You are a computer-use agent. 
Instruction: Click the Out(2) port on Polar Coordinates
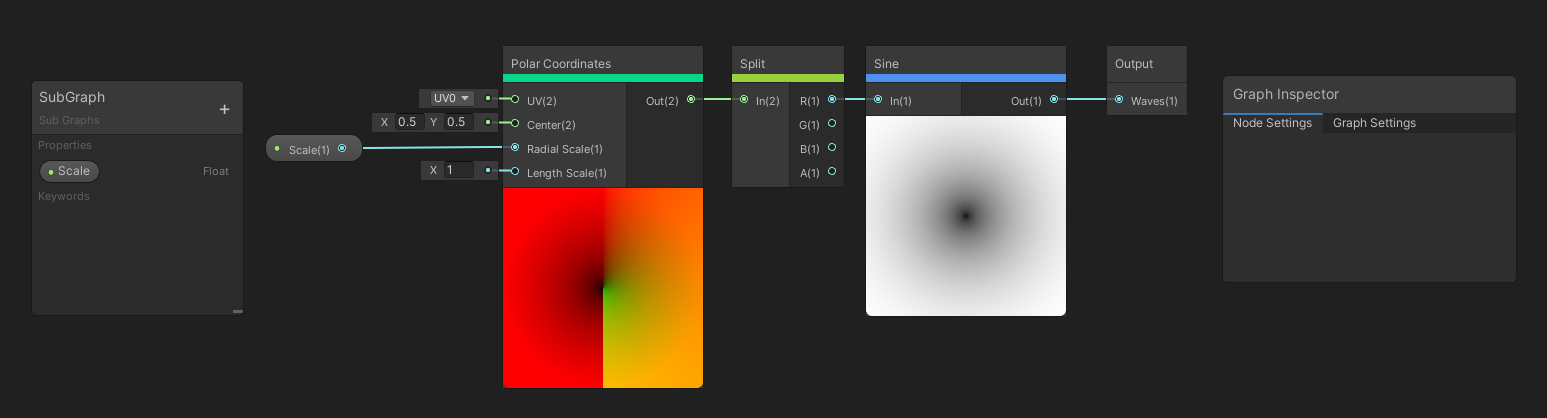(691, 99)
